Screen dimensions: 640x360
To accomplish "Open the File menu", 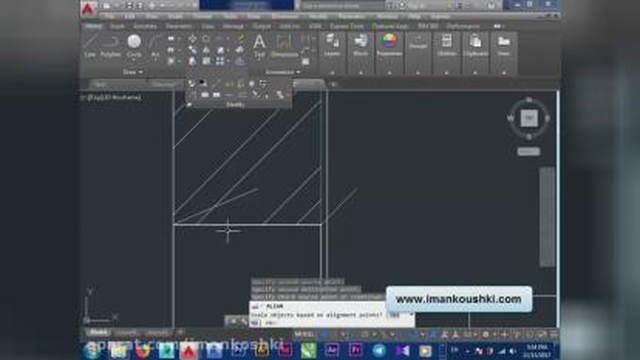I will pyautogui.click(x=109, y=17).
